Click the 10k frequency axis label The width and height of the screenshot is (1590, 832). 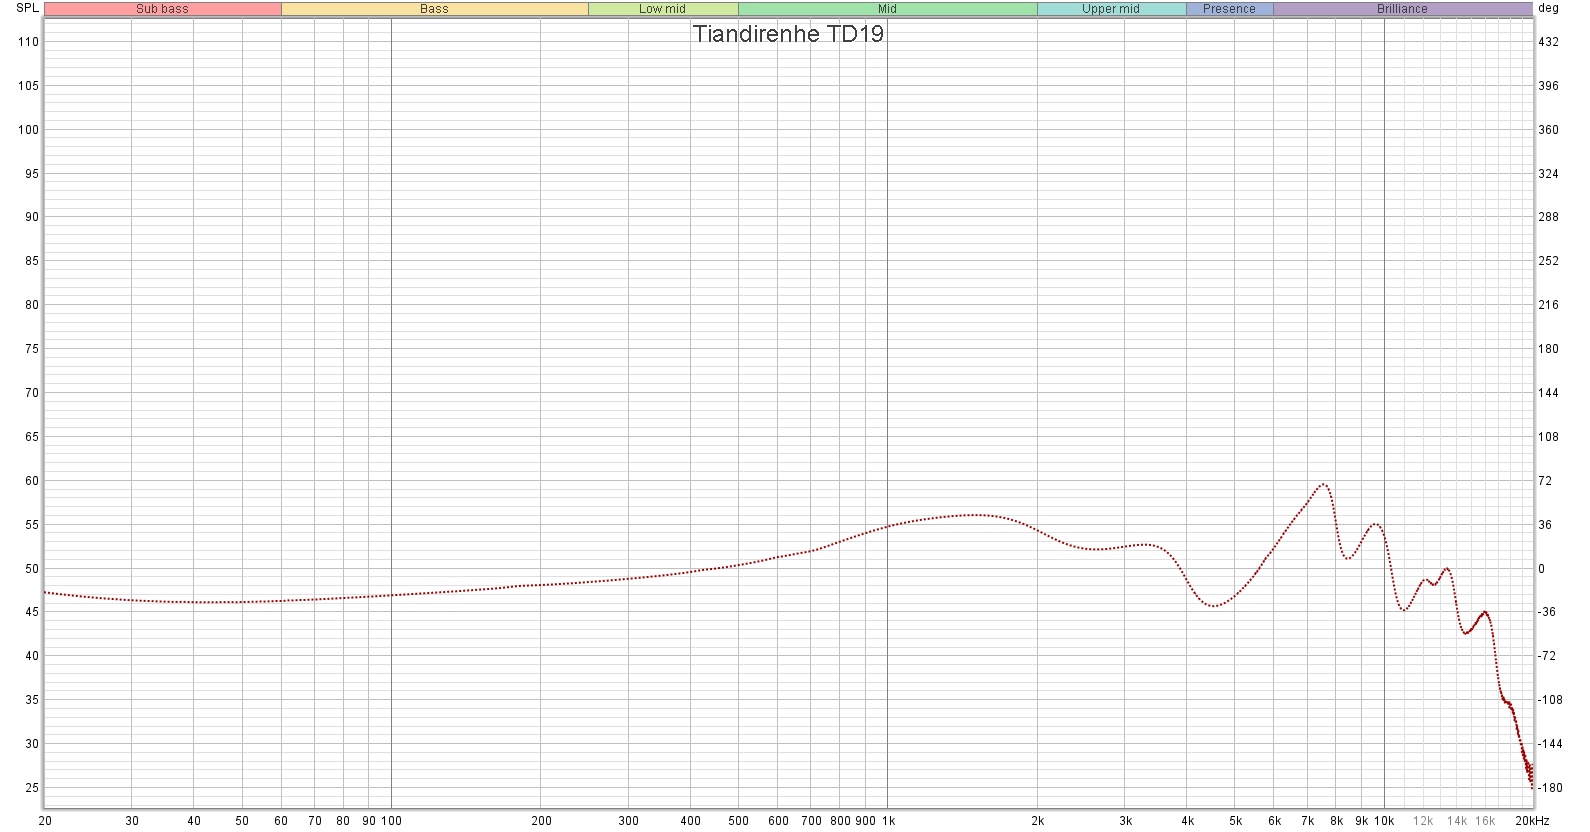click(x=1384, y=821)
